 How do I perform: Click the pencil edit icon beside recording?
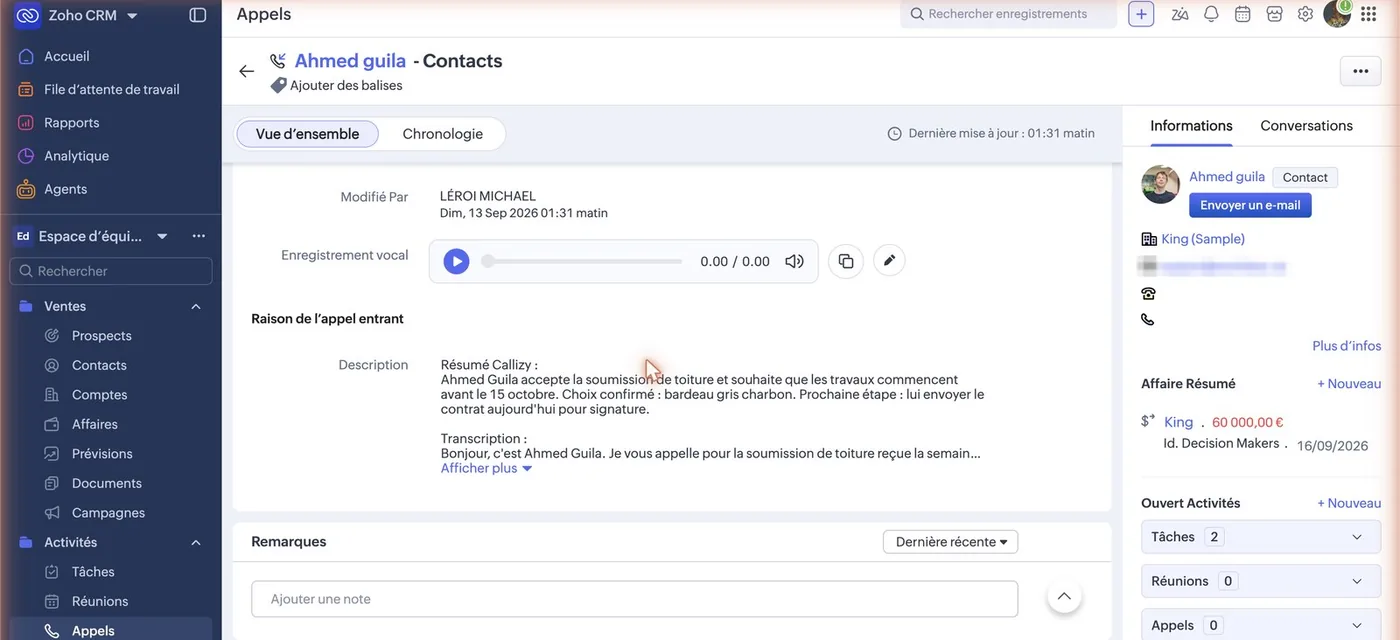pos(889,260)
